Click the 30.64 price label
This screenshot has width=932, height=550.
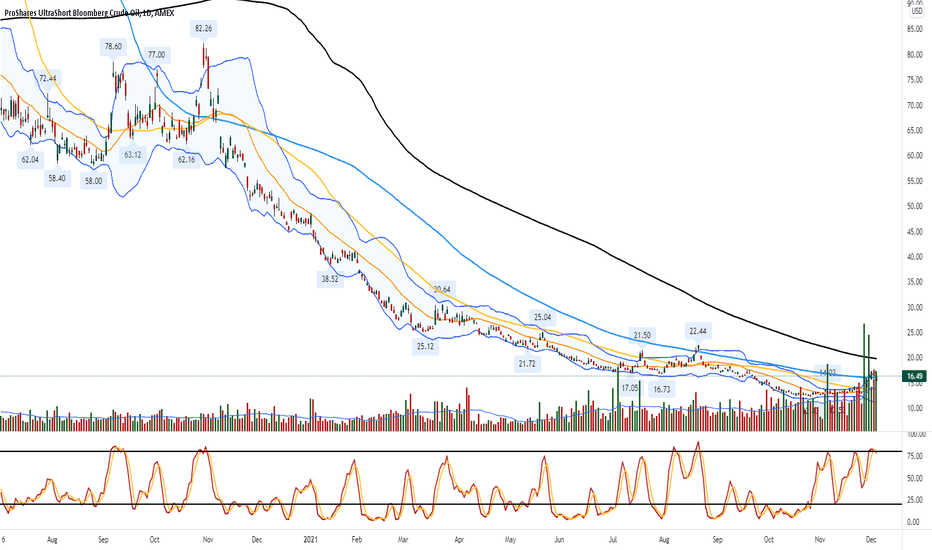442,290
